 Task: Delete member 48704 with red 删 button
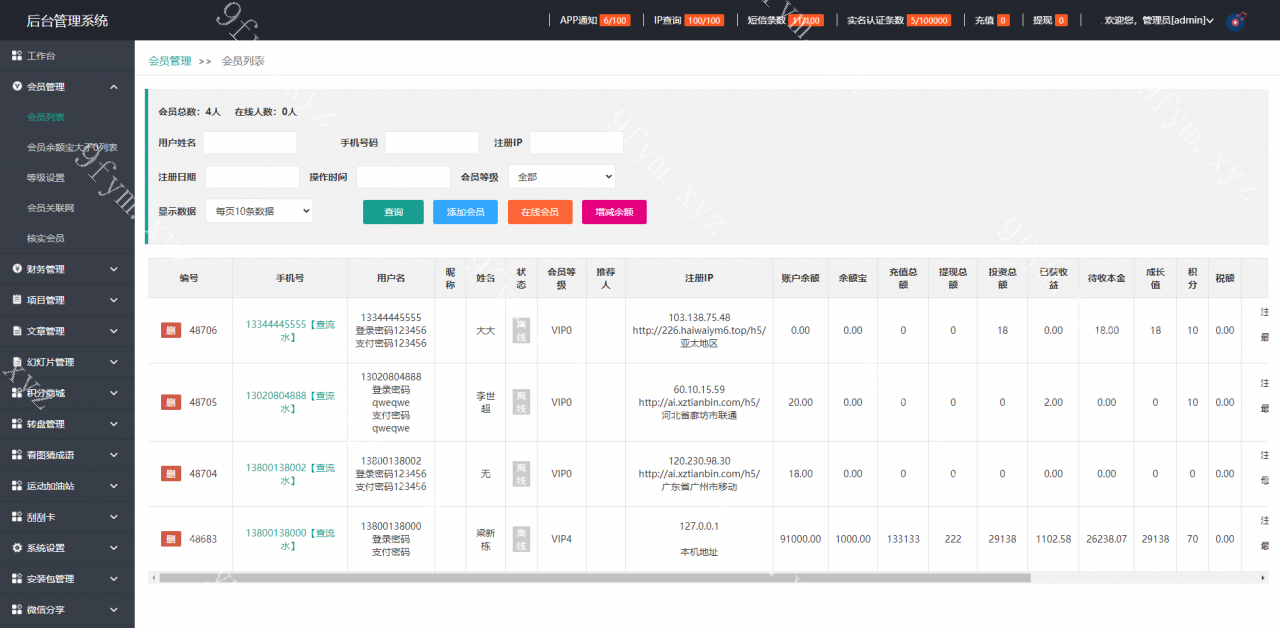pos(171,474)
